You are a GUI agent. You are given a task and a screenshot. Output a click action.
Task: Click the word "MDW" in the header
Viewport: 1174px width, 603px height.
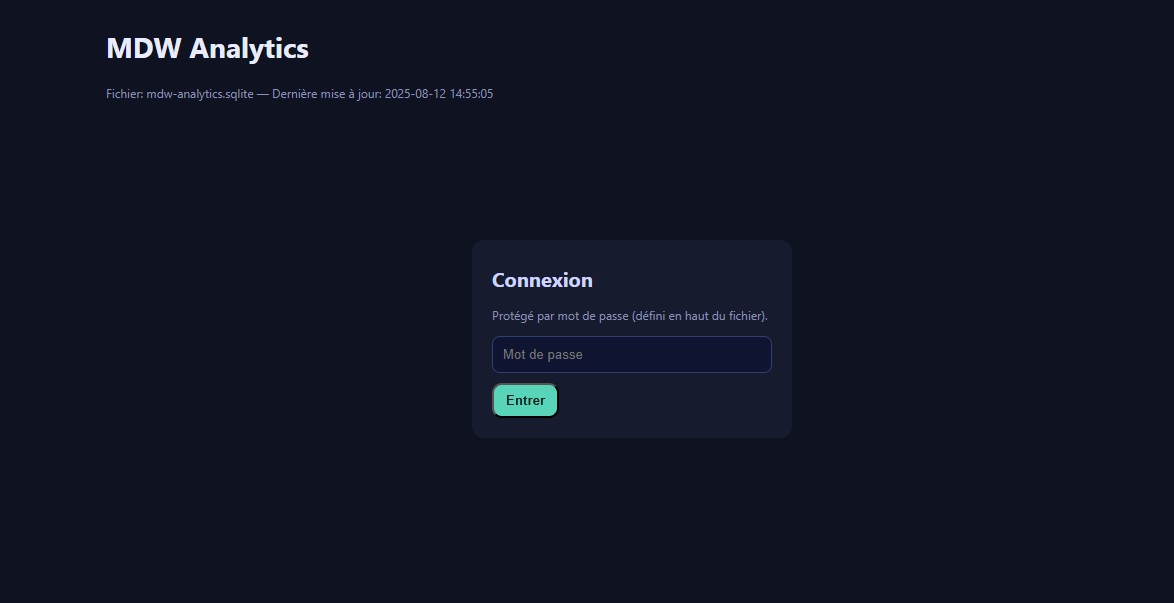144,48
